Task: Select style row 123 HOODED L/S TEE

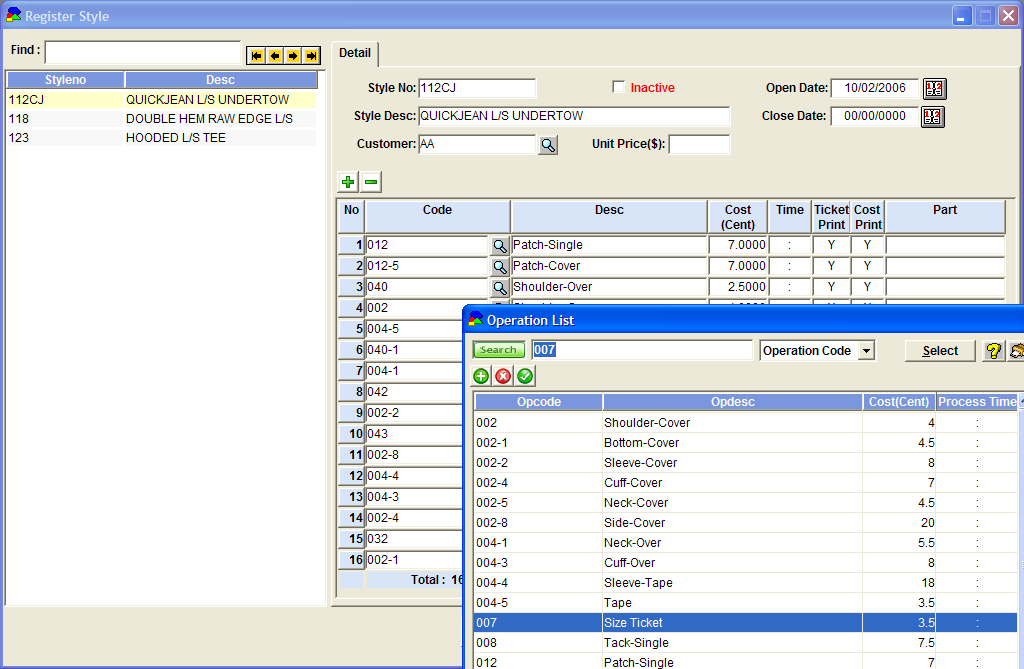Action: click(161, 138)
